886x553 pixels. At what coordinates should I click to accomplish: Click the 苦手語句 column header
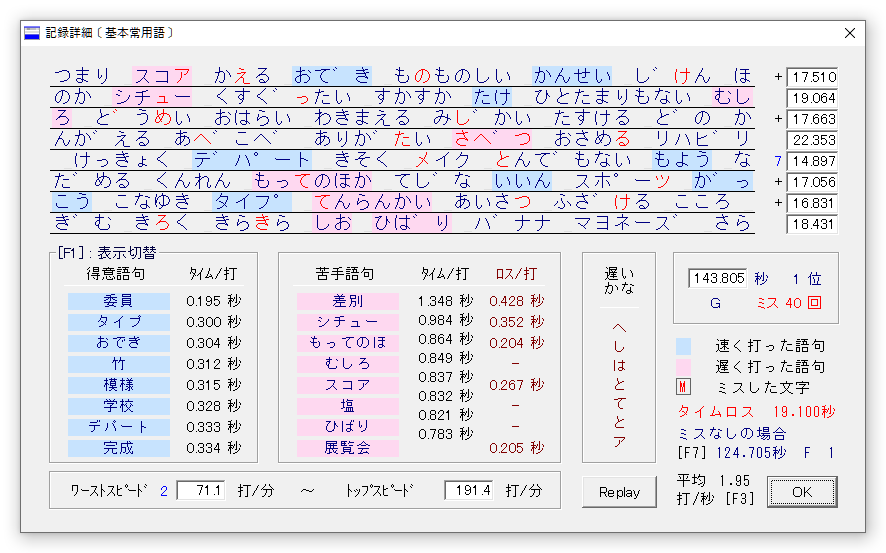coord(345,274)
